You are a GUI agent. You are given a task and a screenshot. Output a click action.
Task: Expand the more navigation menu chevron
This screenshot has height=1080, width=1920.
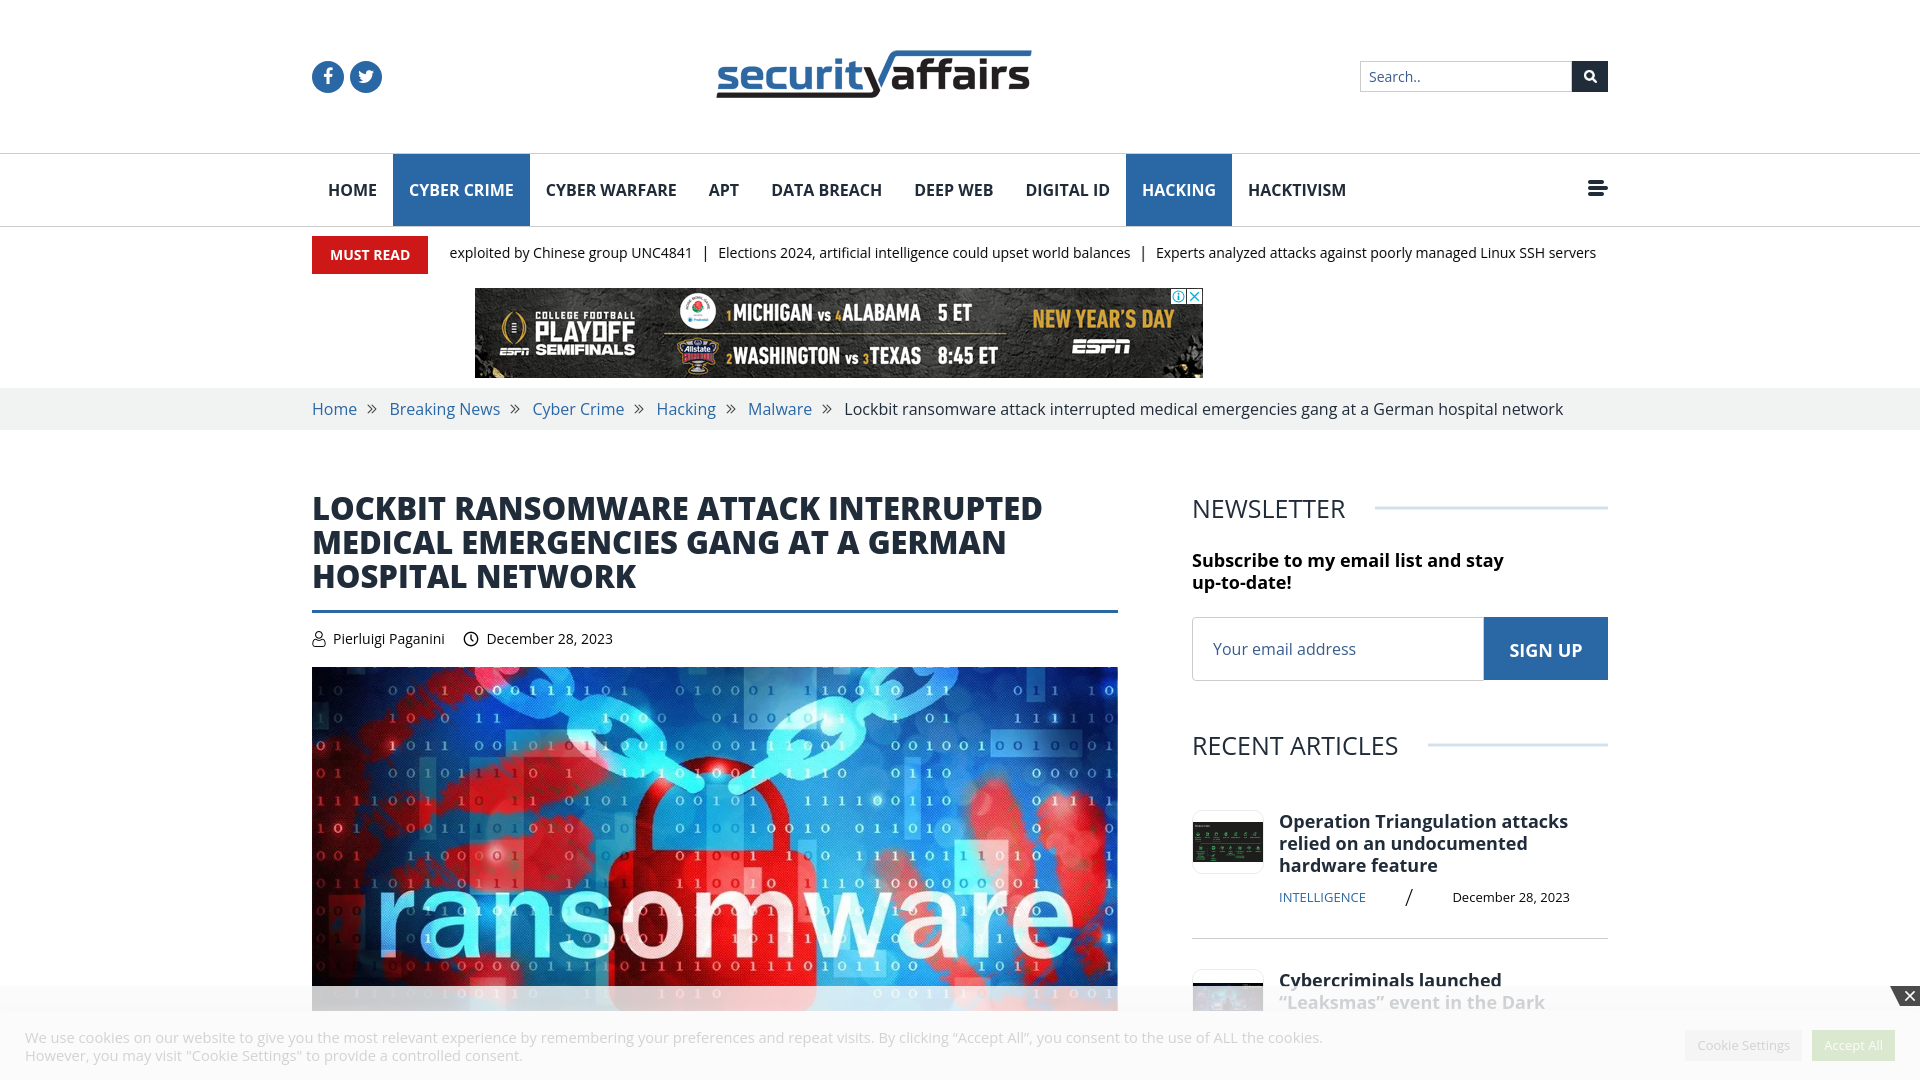(x=1597, y=189)
